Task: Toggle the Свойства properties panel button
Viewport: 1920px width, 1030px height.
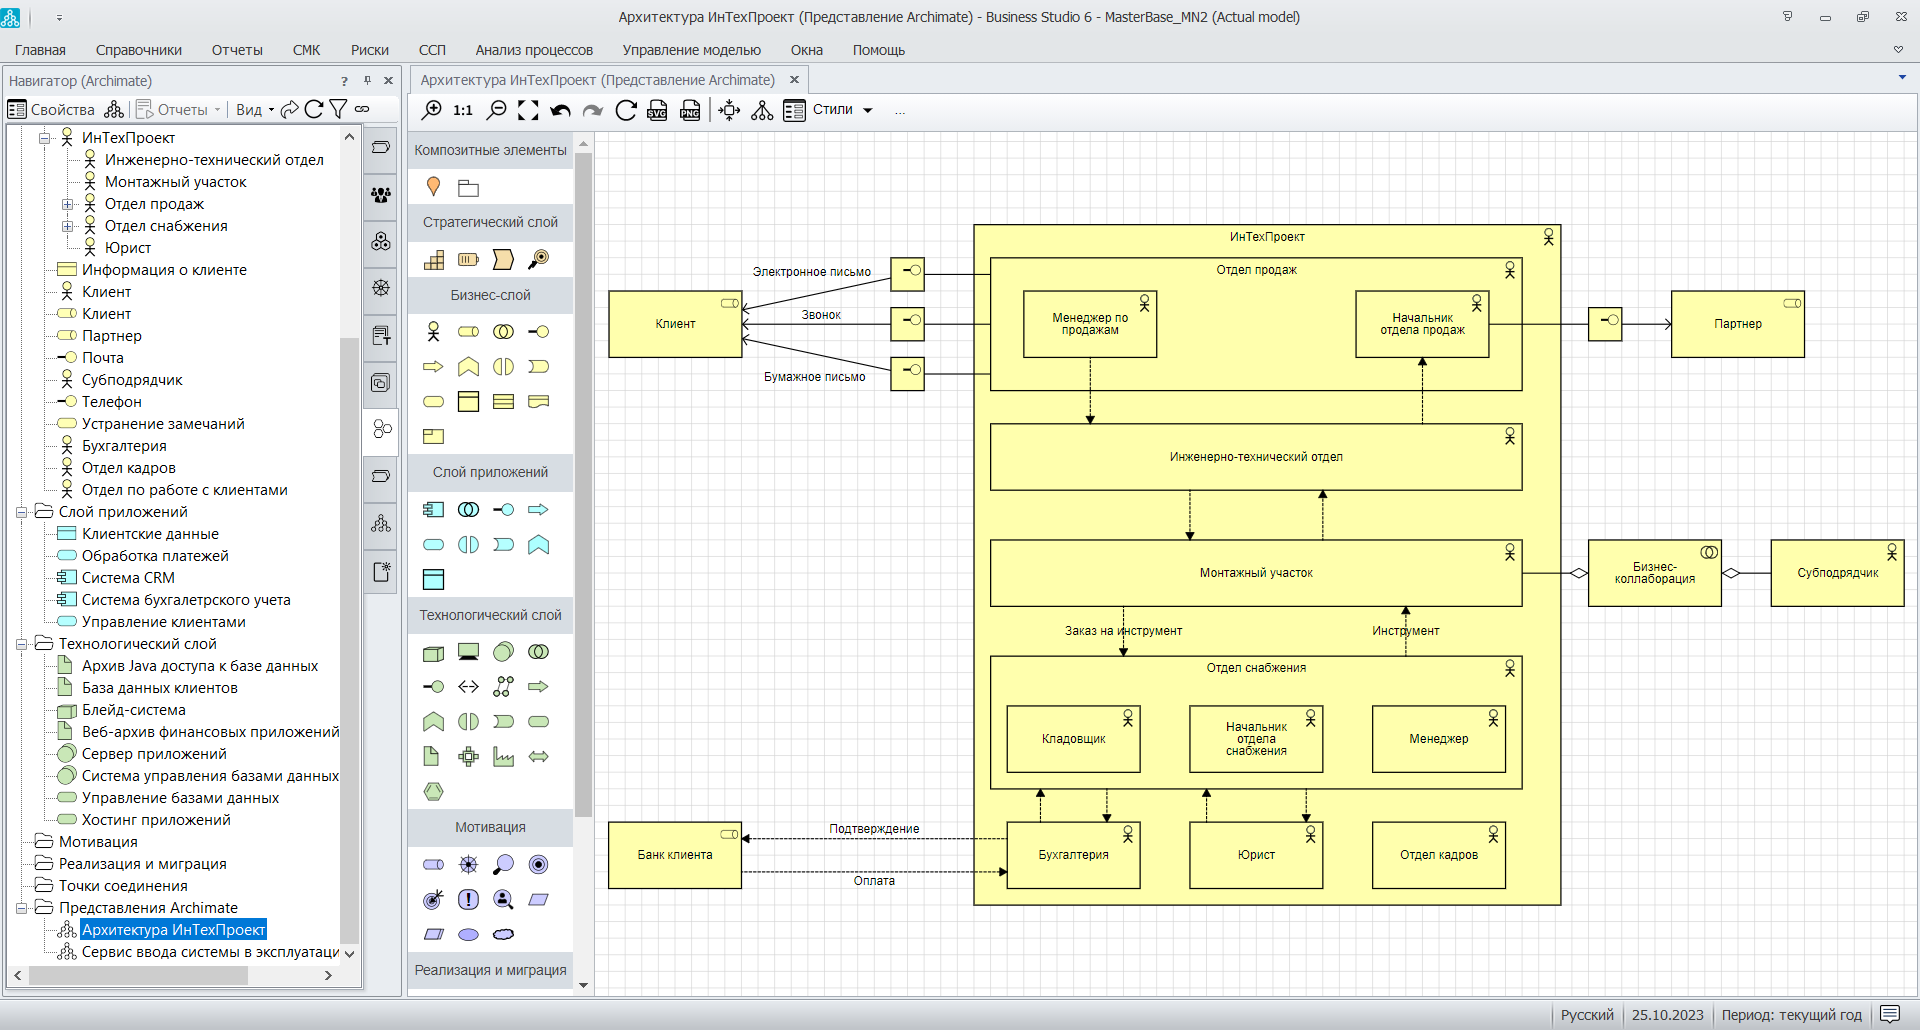Action: click(x=51, y=109)
